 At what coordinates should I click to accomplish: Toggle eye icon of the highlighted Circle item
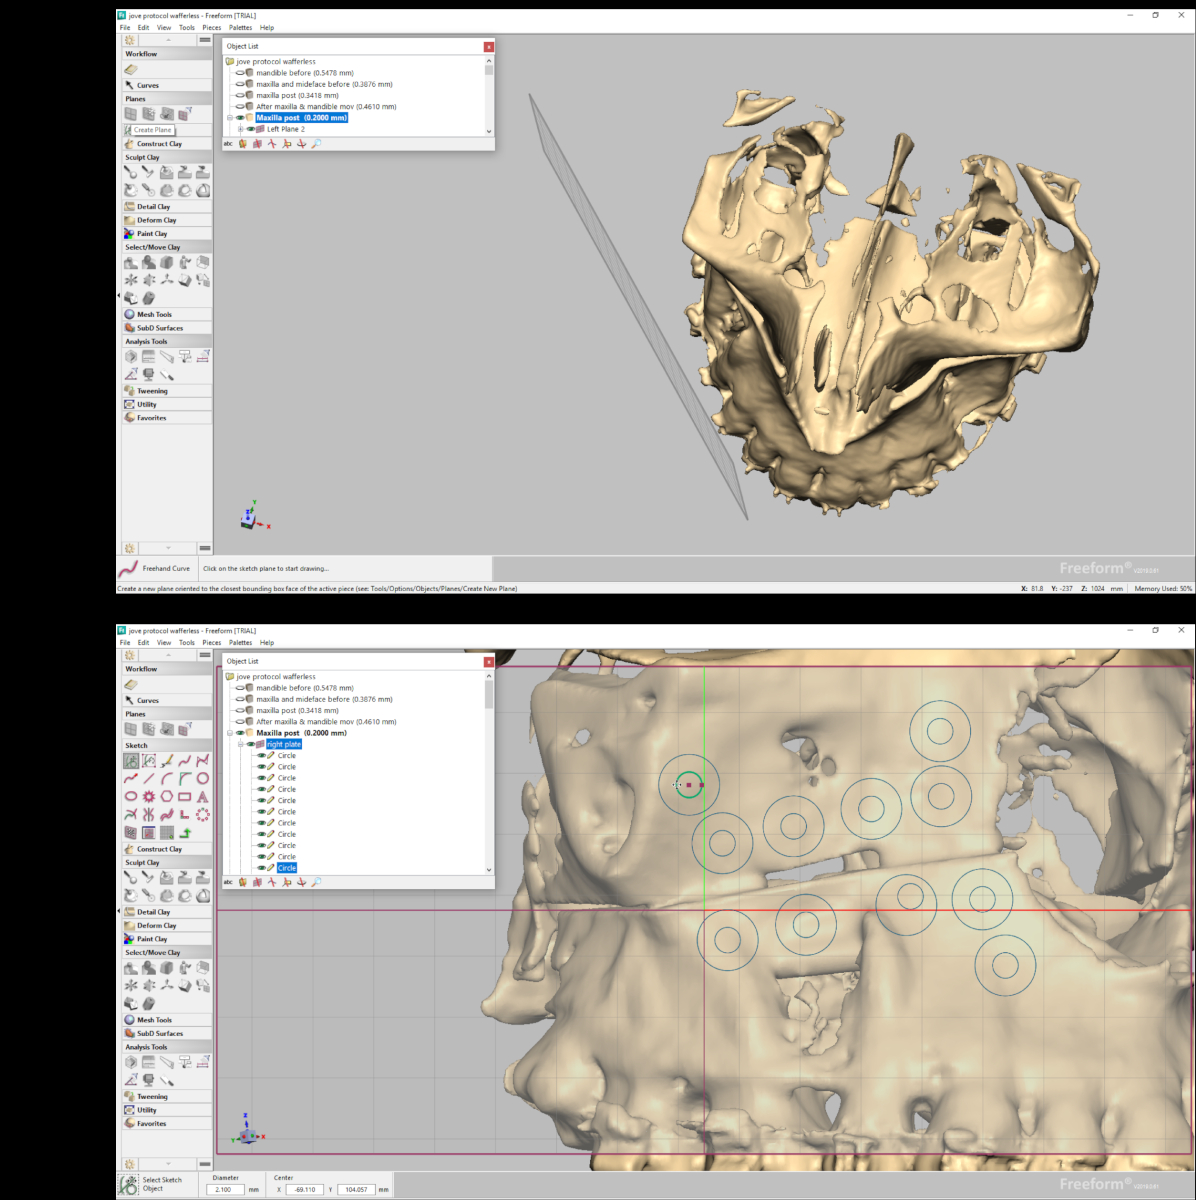tap(261, 868)
